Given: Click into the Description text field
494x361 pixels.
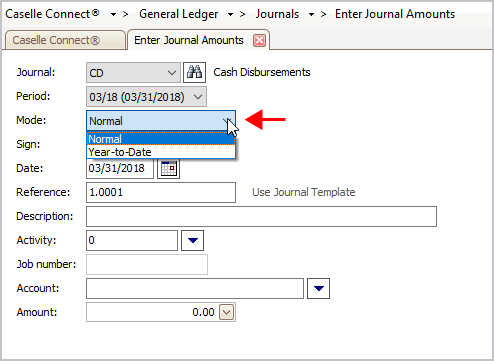Looking at the screenshot, I should pyautogui.click(x=261, y=216).
